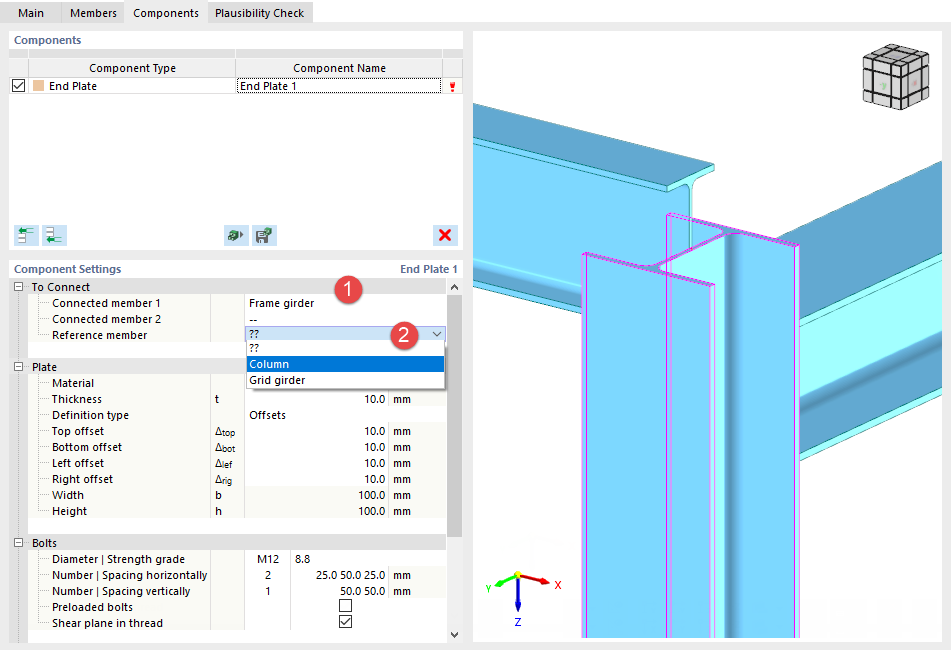Open the Reference member dropdown arrow
The image size is (951, 650).
[x=437, y=334]
